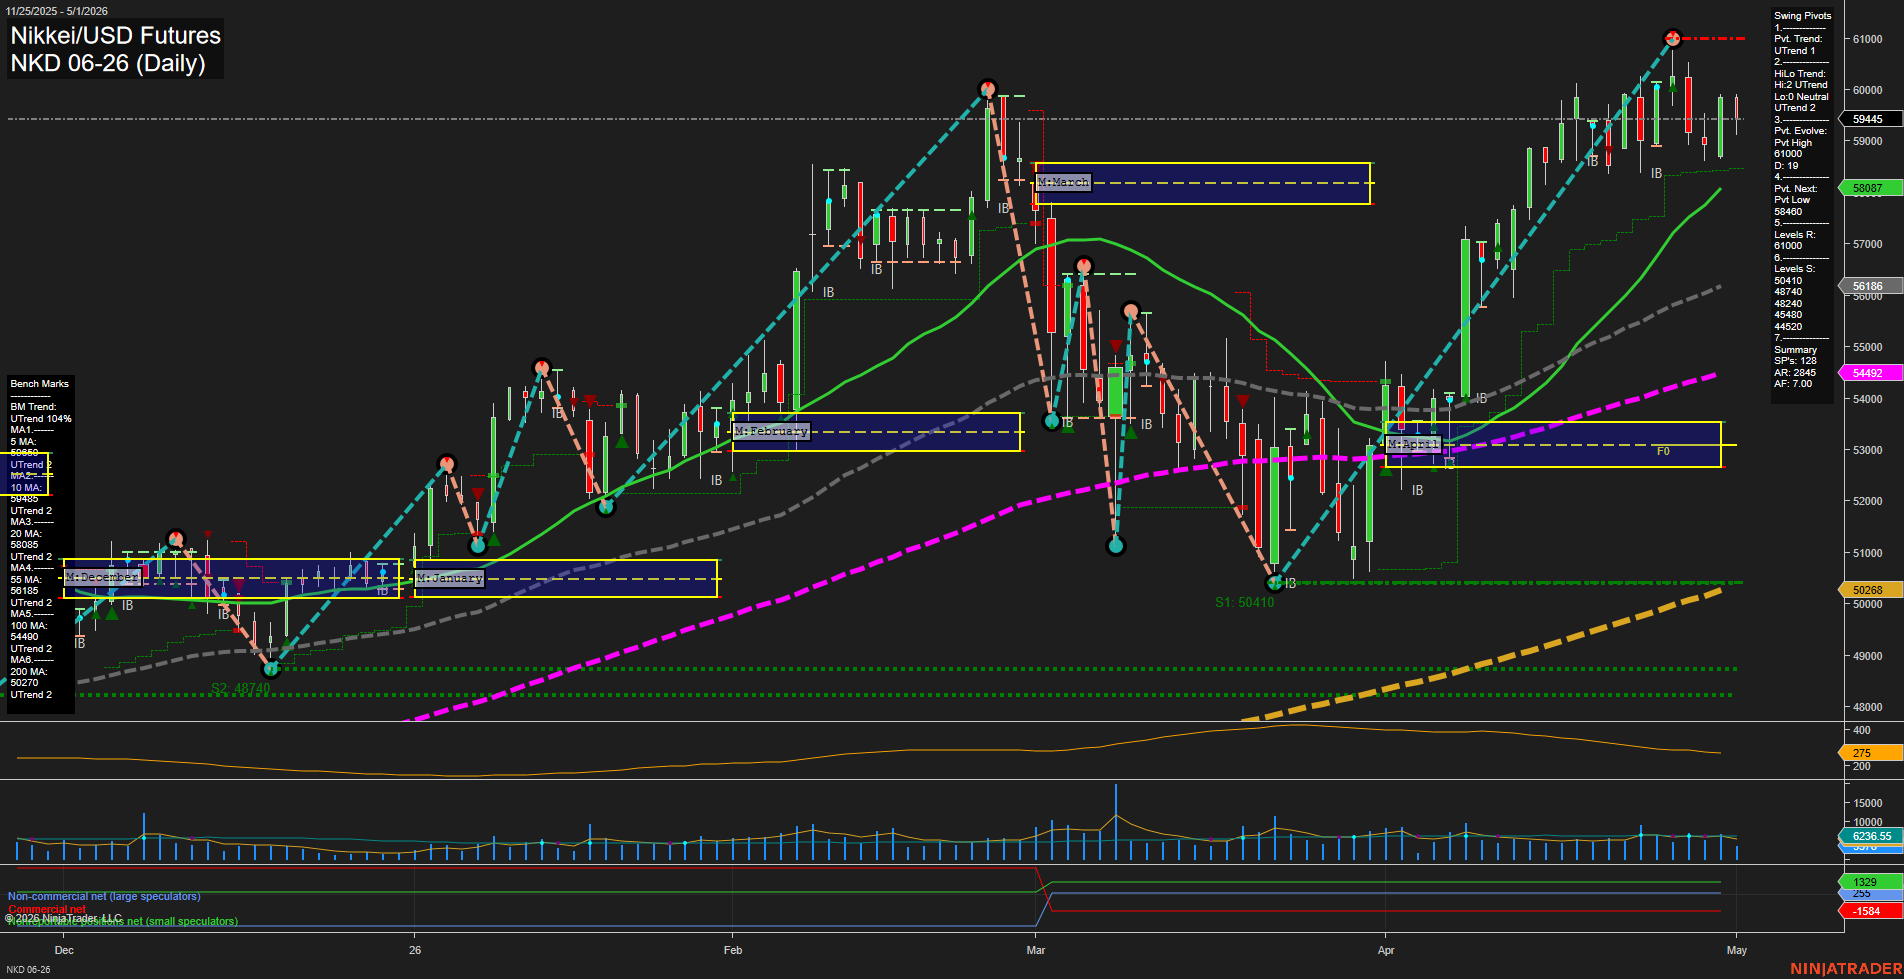Screen dimensions: 1904x979
Task: Select the orange 275 indicator value tag
Action: (1868, 753)
